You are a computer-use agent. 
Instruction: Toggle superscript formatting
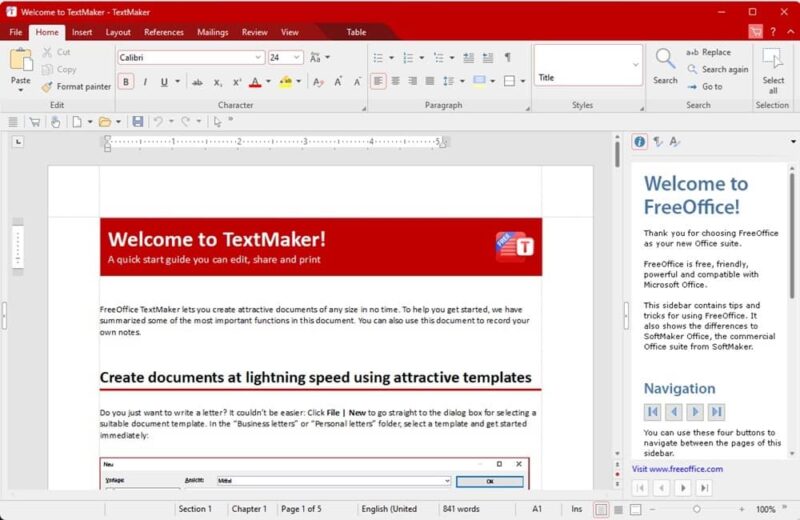click(x=237, y=82)
